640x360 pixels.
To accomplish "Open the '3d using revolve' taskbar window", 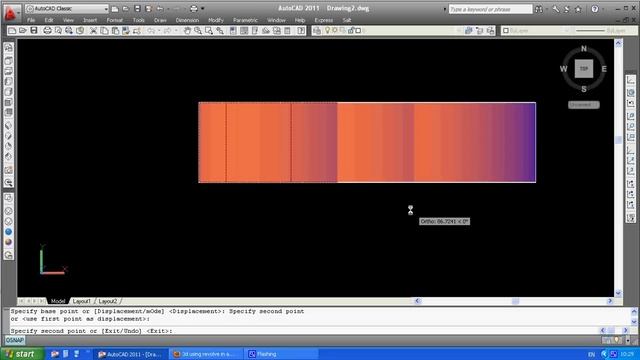I will click(206, 354).
